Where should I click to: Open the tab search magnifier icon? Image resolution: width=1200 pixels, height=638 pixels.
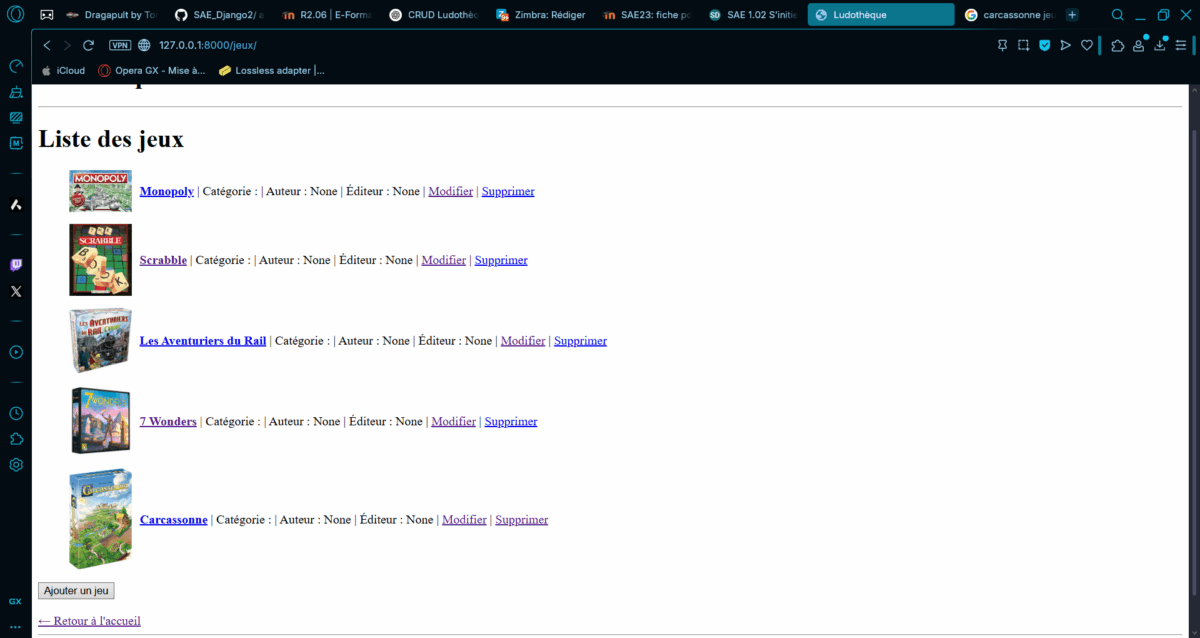[x=1117, y=15]
